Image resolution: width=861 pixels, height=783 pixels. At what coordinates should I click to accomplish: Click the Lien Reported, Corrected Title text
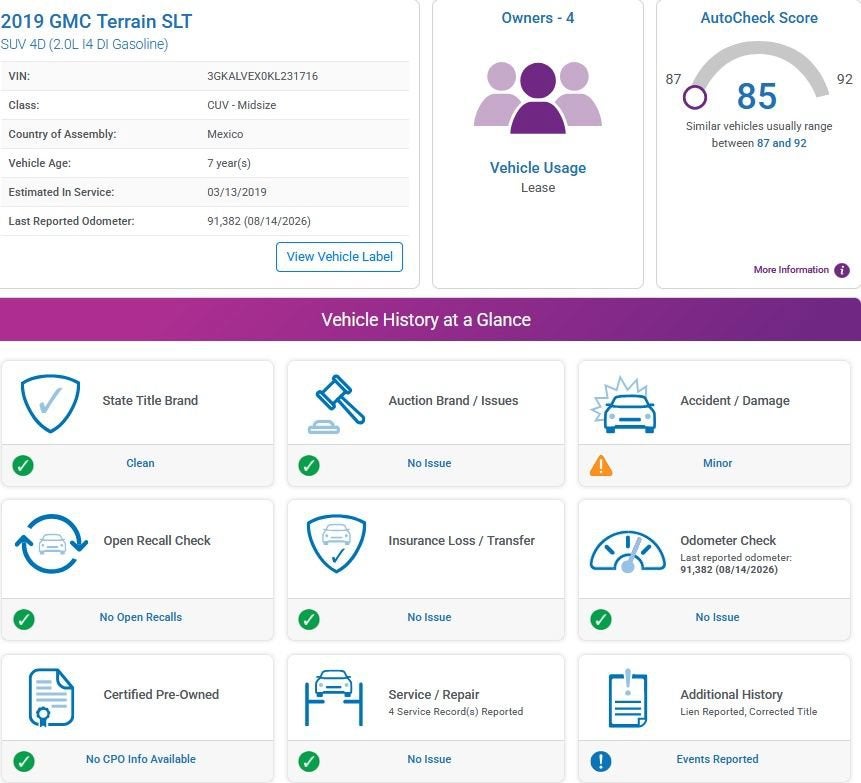(x=748, y=712)
